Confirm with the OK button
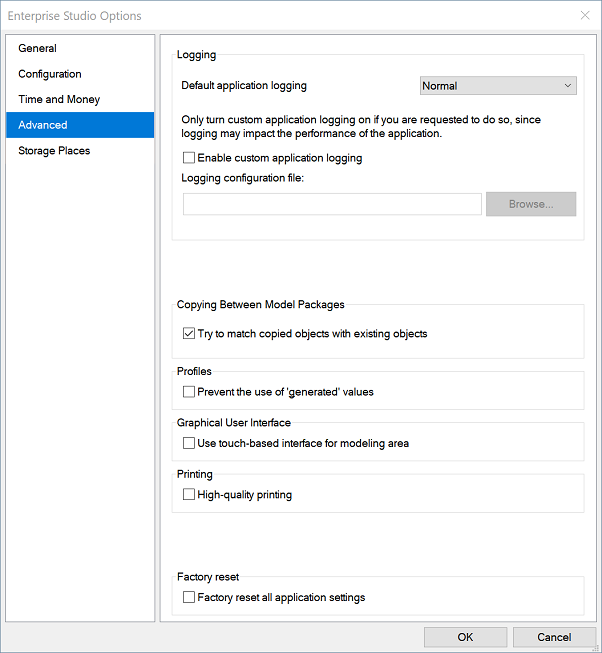Image resolution: width=602 pixels, height=653 pixels. click(x=465, y=637)
